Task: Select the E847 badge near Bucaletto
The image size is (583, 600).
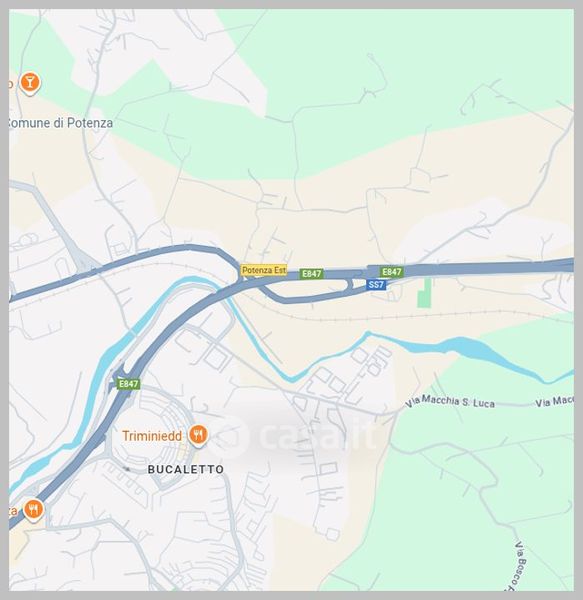Action: [x=129, y=384]
